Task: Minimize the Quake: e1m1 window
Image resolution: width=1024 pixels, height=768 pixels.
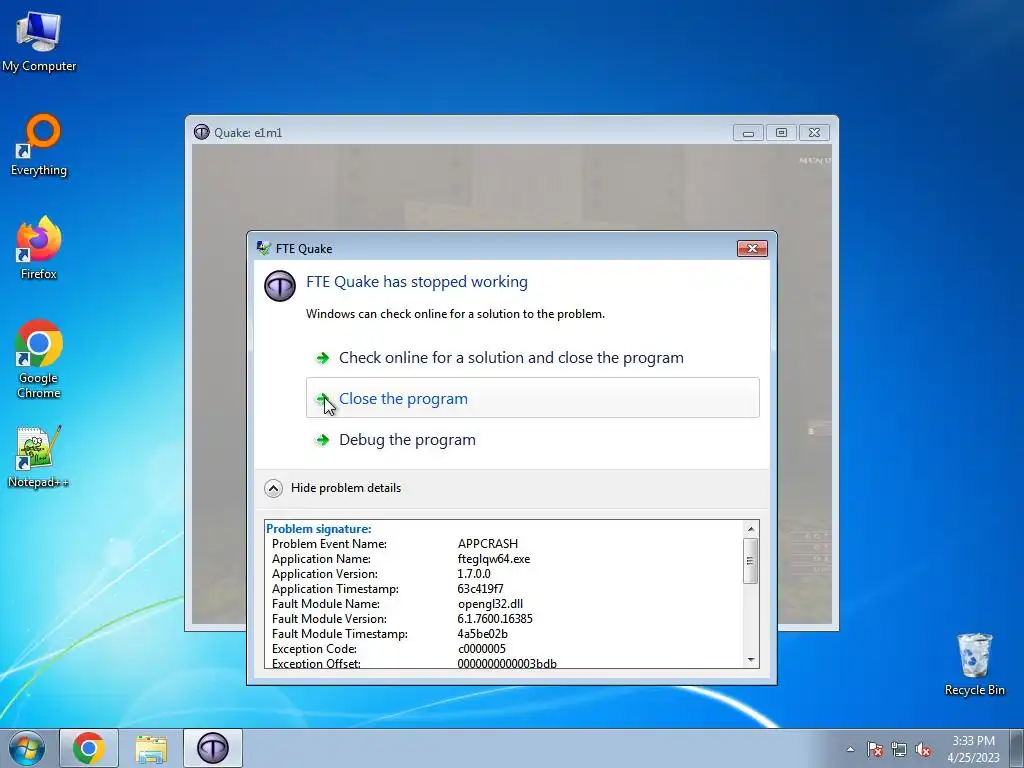Action: pyautogui.click(x=748, y=133)
